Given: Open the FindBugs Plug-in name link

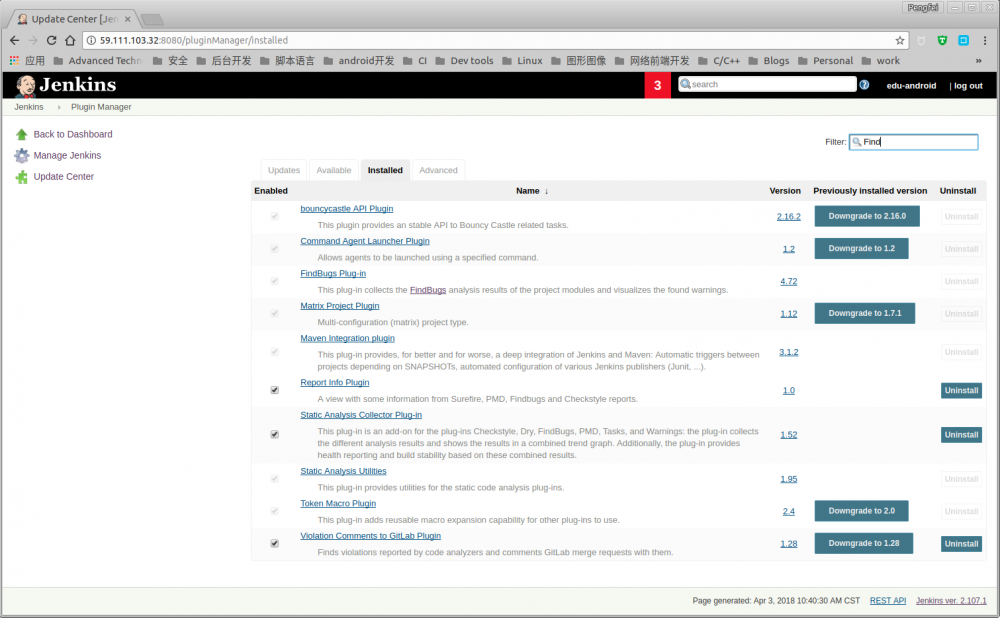Looking at the screenshot, I should point(333,274).
